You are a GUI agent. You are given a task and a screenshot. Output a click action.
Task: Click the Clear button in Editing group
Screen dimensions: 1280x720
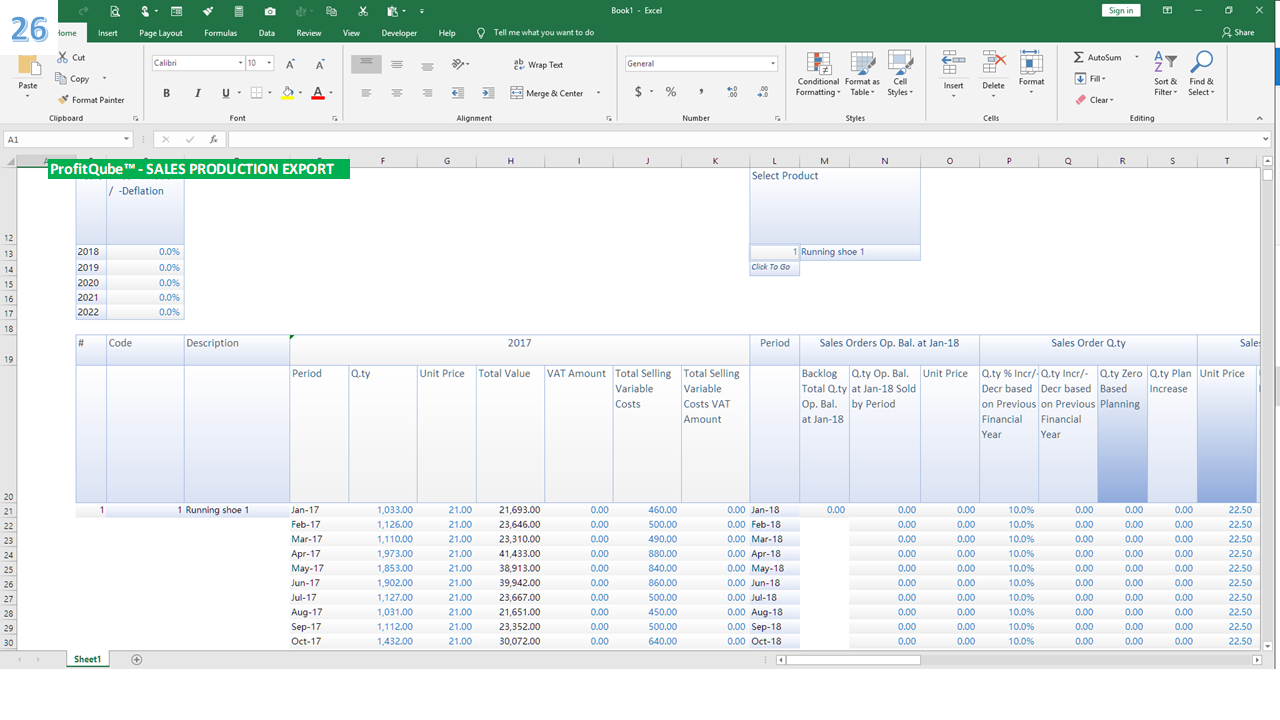click(1093, 100)
